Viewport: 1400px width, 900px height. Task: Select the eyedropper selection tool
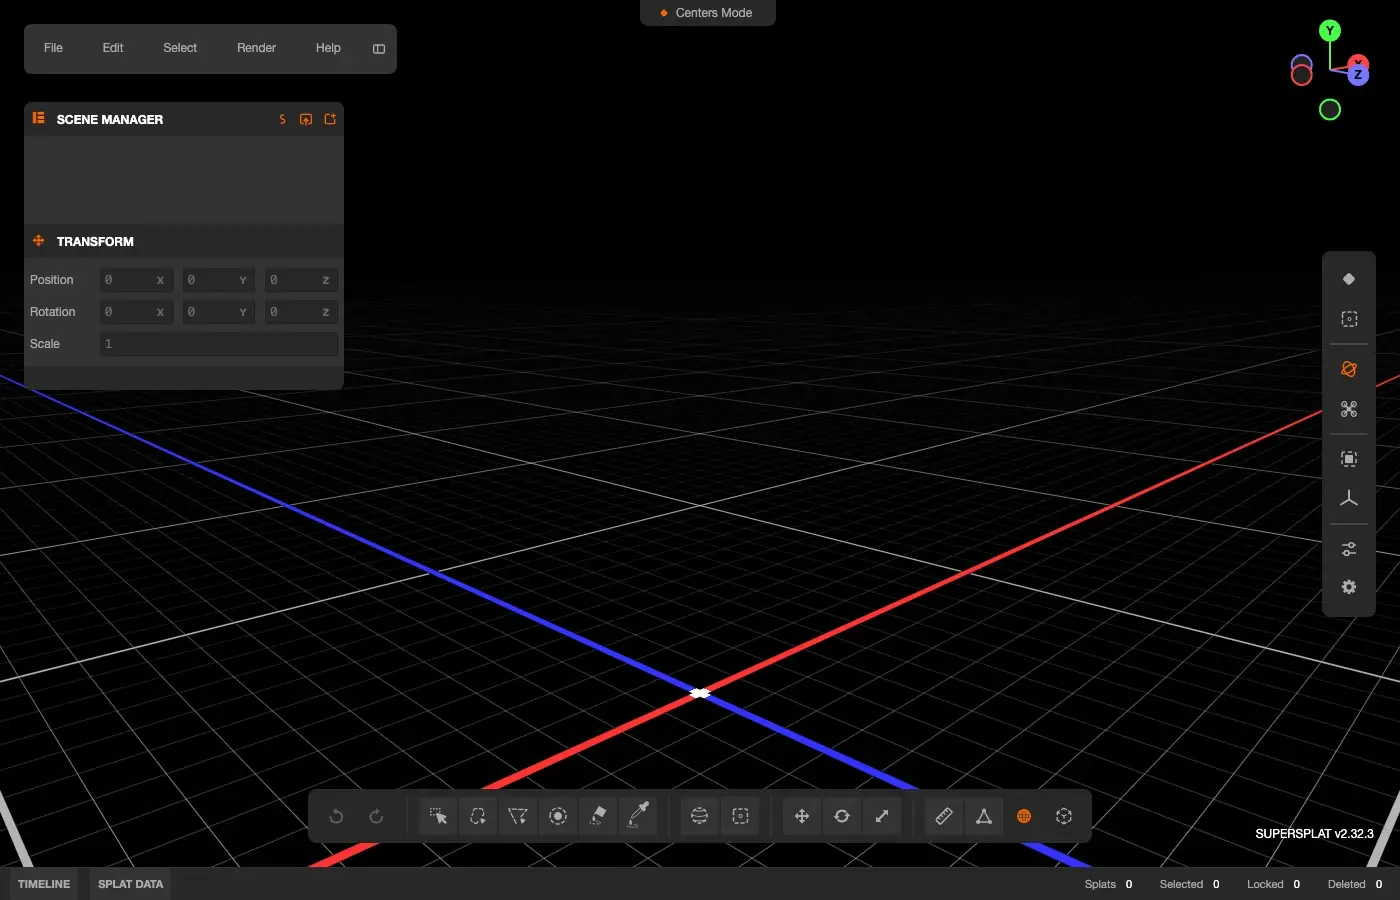click(638, 816)
